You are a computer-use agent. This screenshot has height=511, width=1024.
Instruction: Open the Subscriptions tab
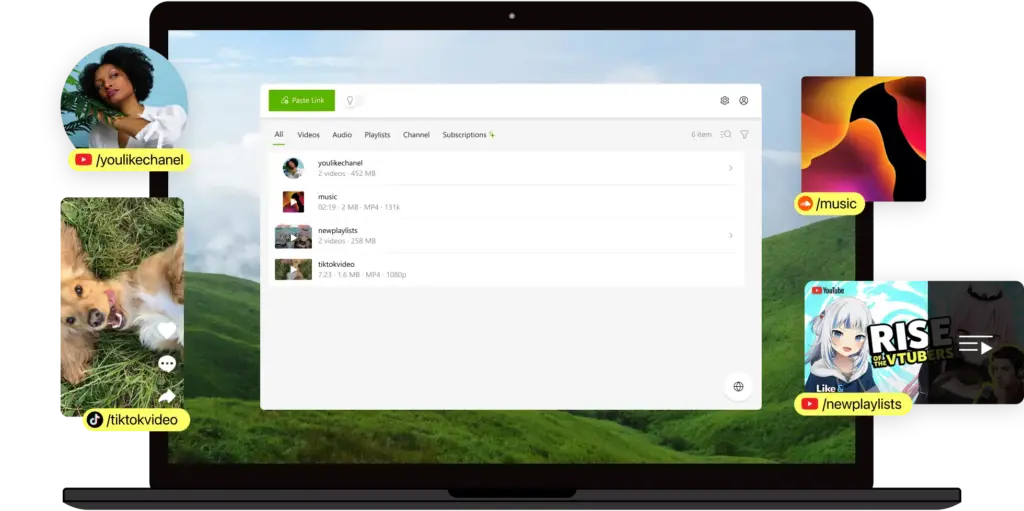tap(468, 135)
